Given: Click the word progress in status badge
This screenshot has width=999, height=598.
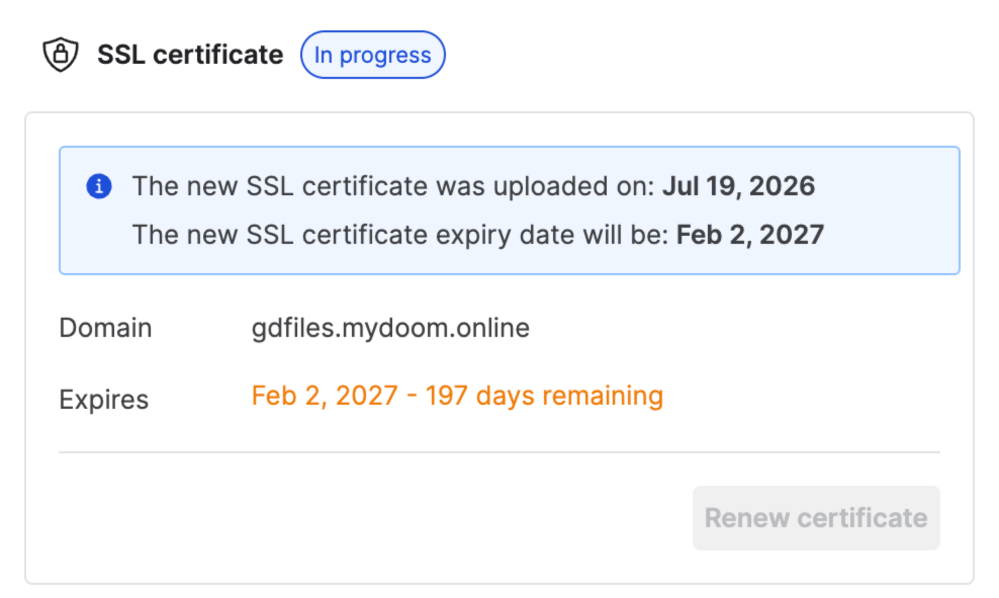Looking at the screenshot, I should (385, 56).
